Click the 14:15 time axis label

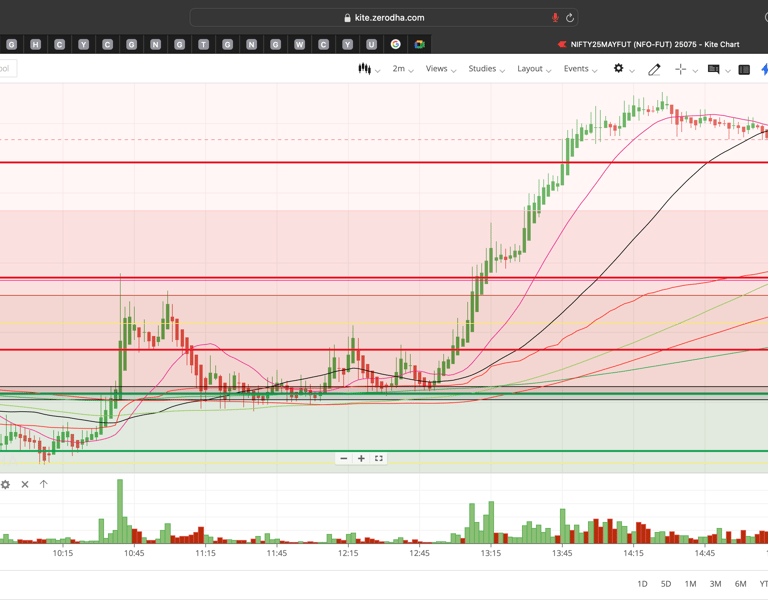(x=633, y=553)
